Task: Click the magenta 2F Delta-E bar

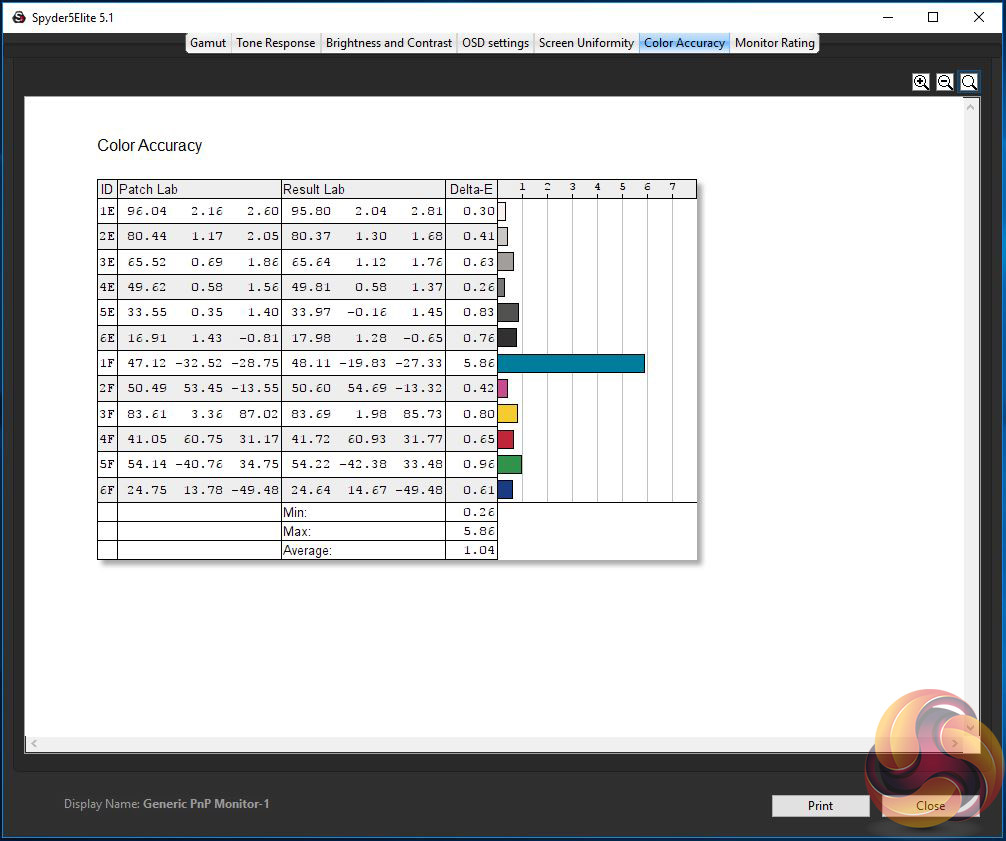Action: pos(502,388)
